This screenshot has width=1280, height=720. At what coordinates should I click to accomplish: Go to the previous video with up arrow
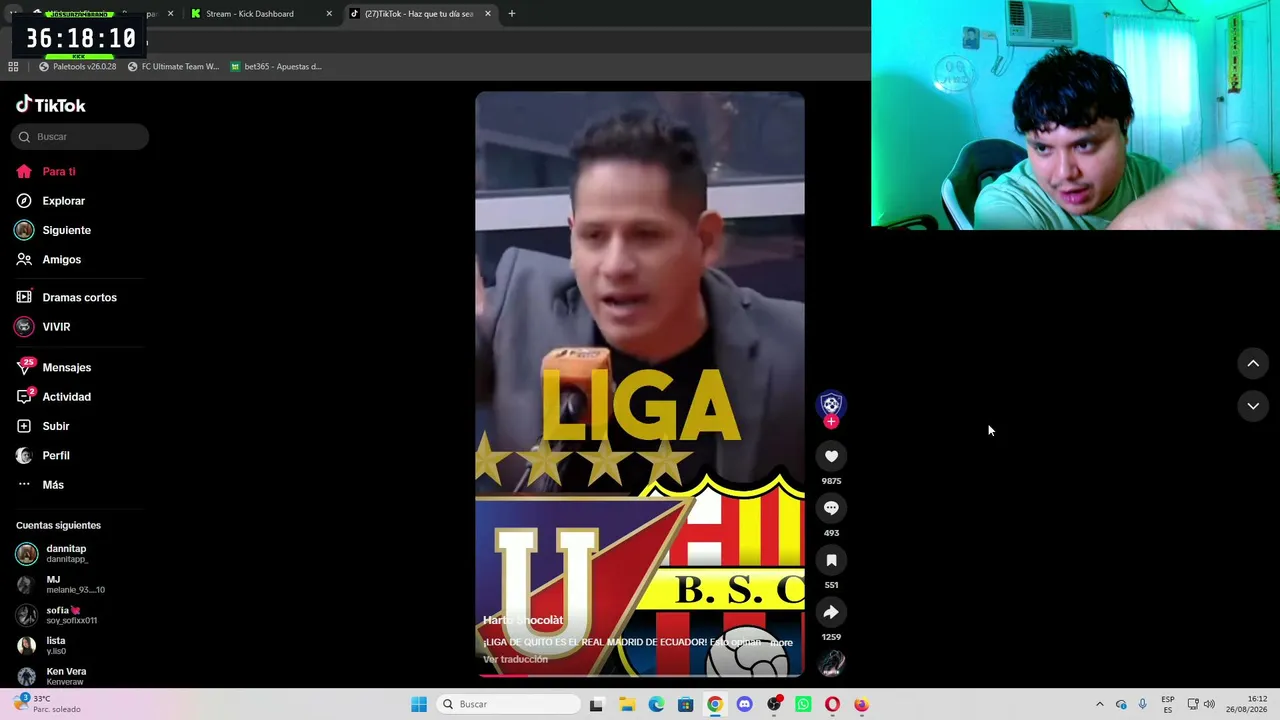[1253, 363]
